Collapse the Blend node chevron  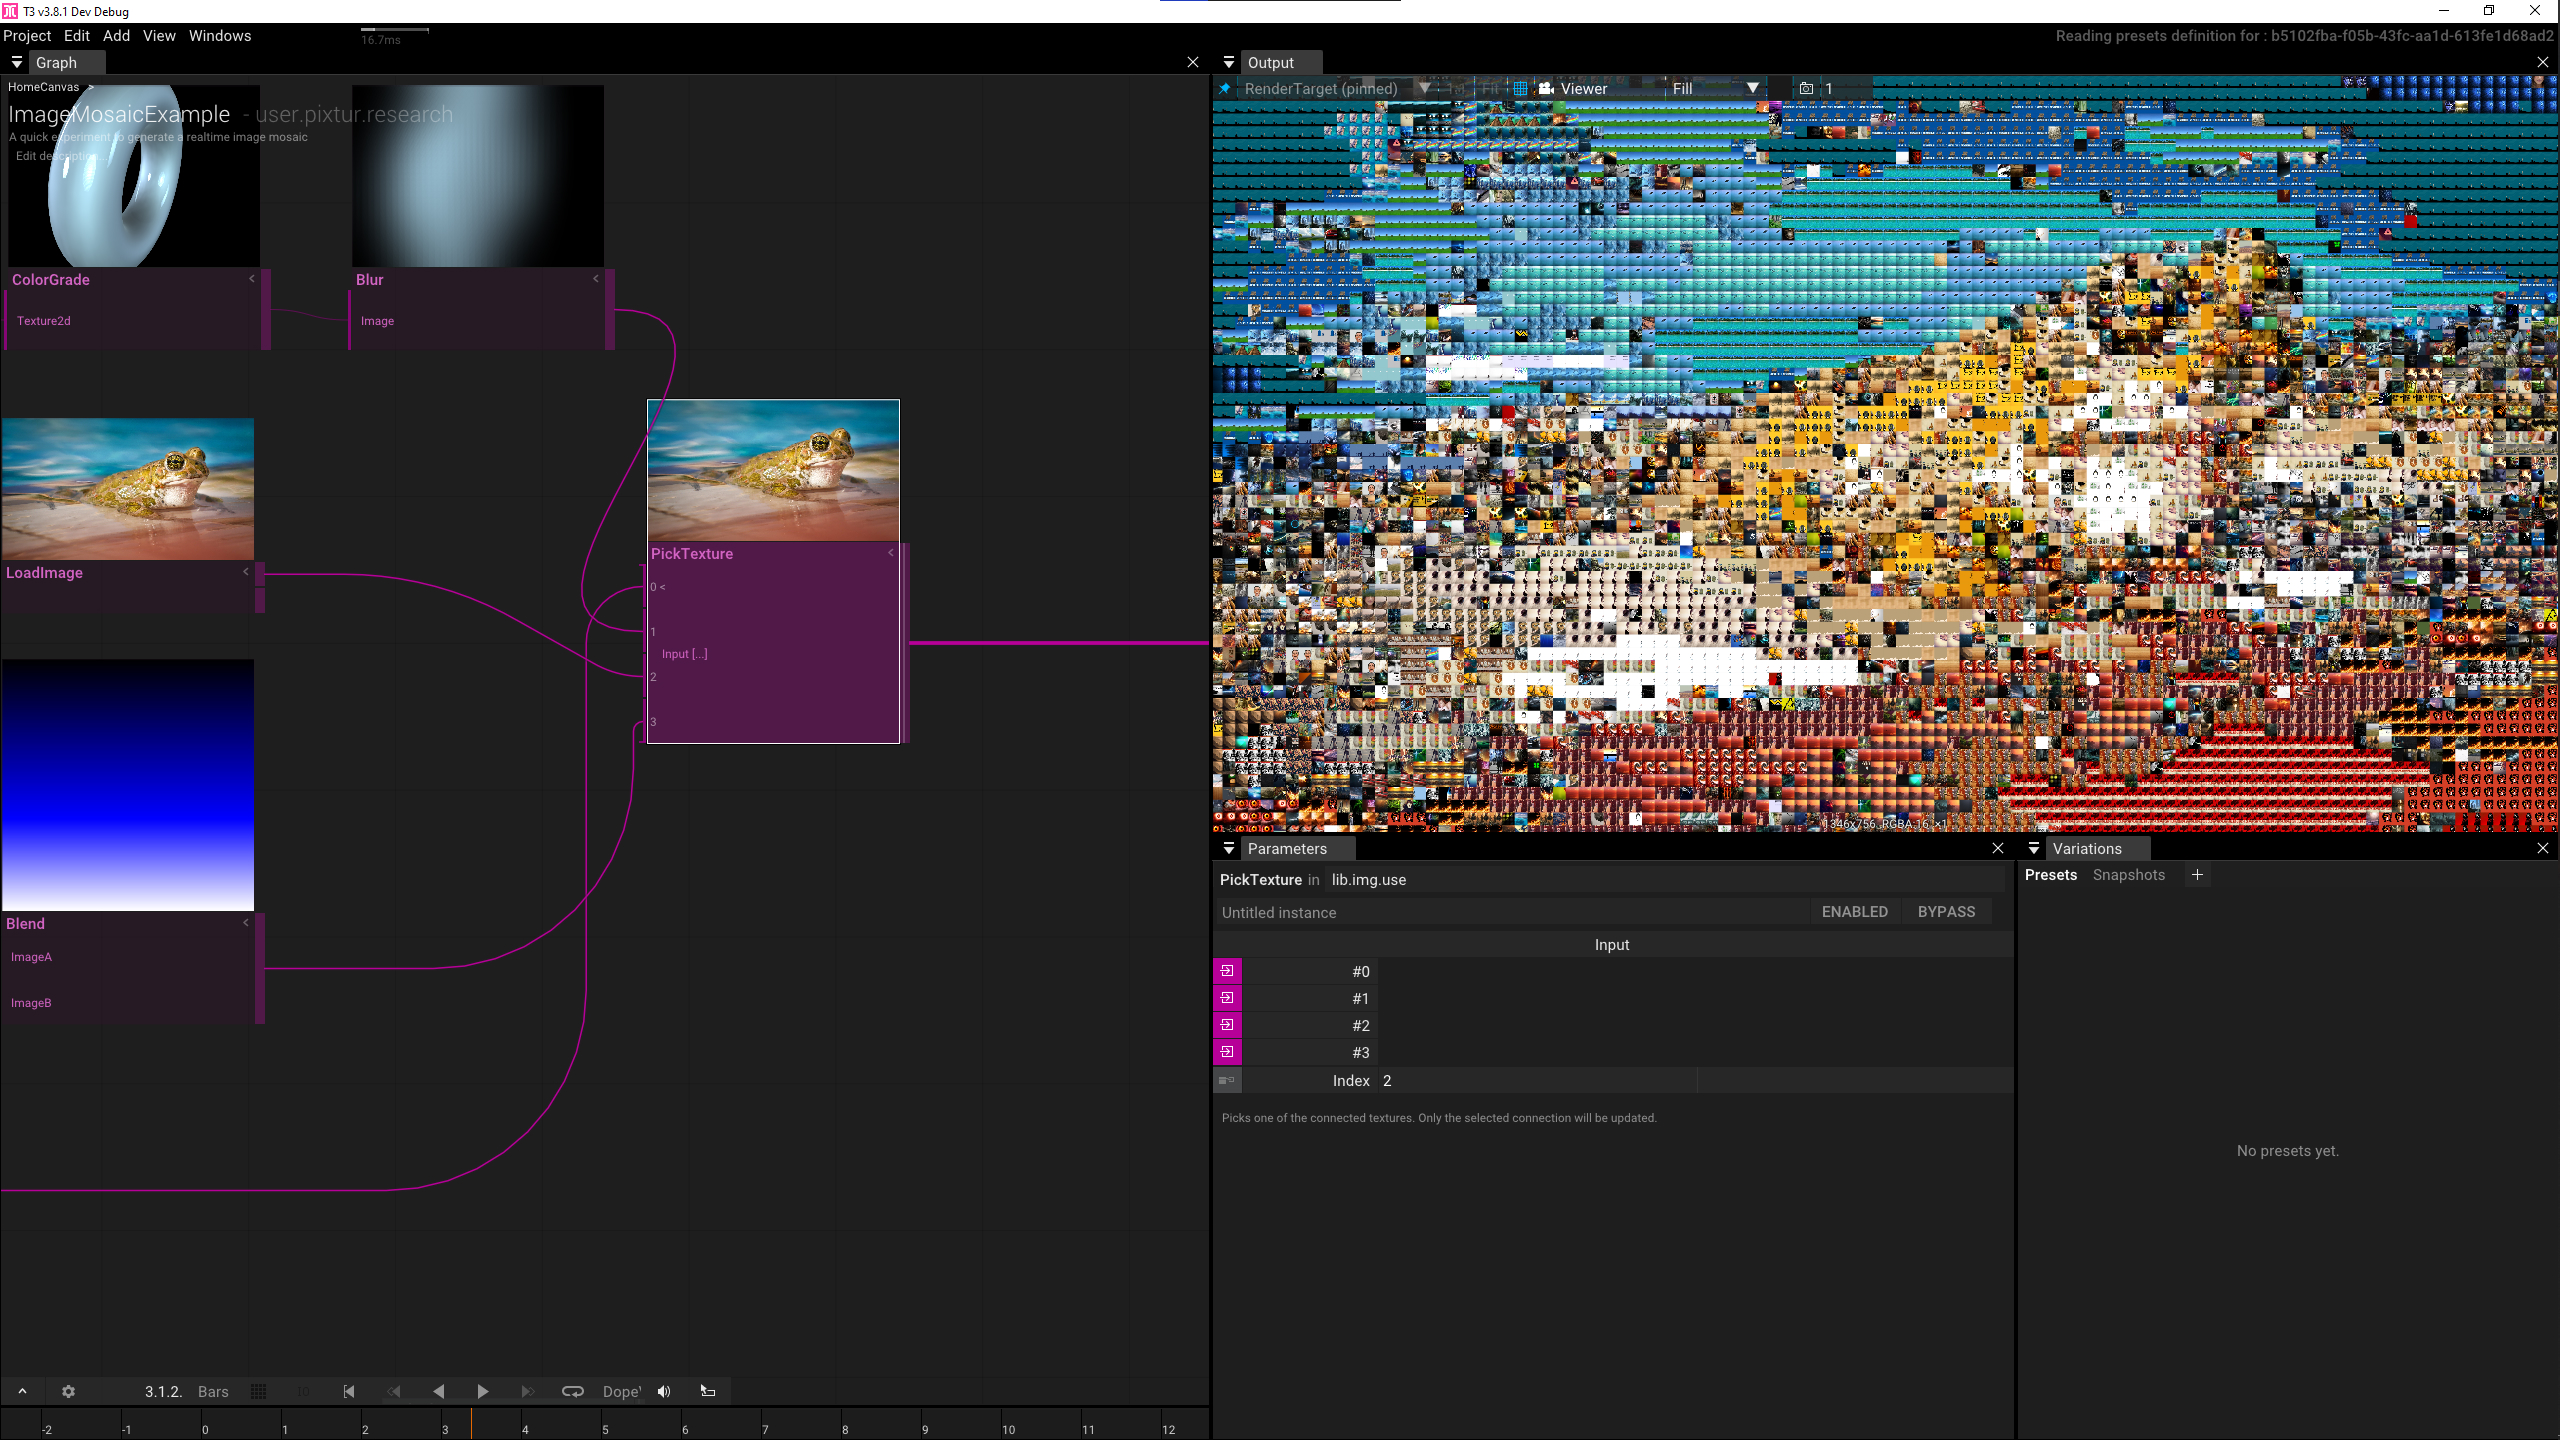click(246, 923)
